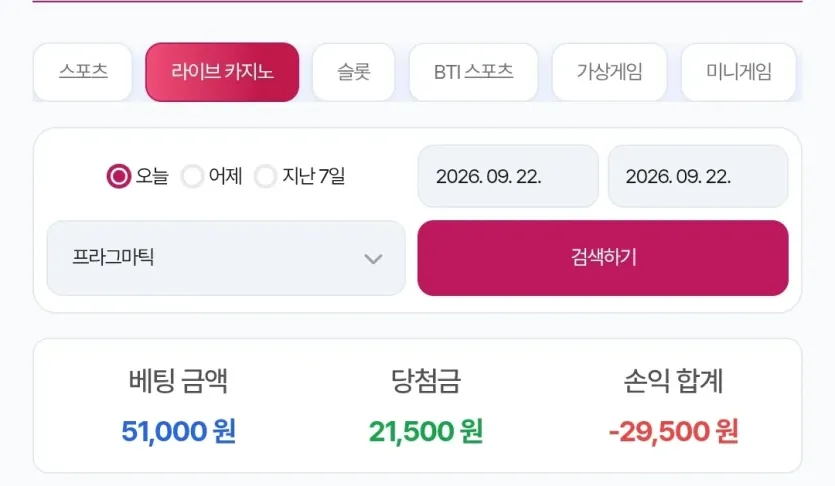Click the dropdown chevron arrow icon

(373, 259)
